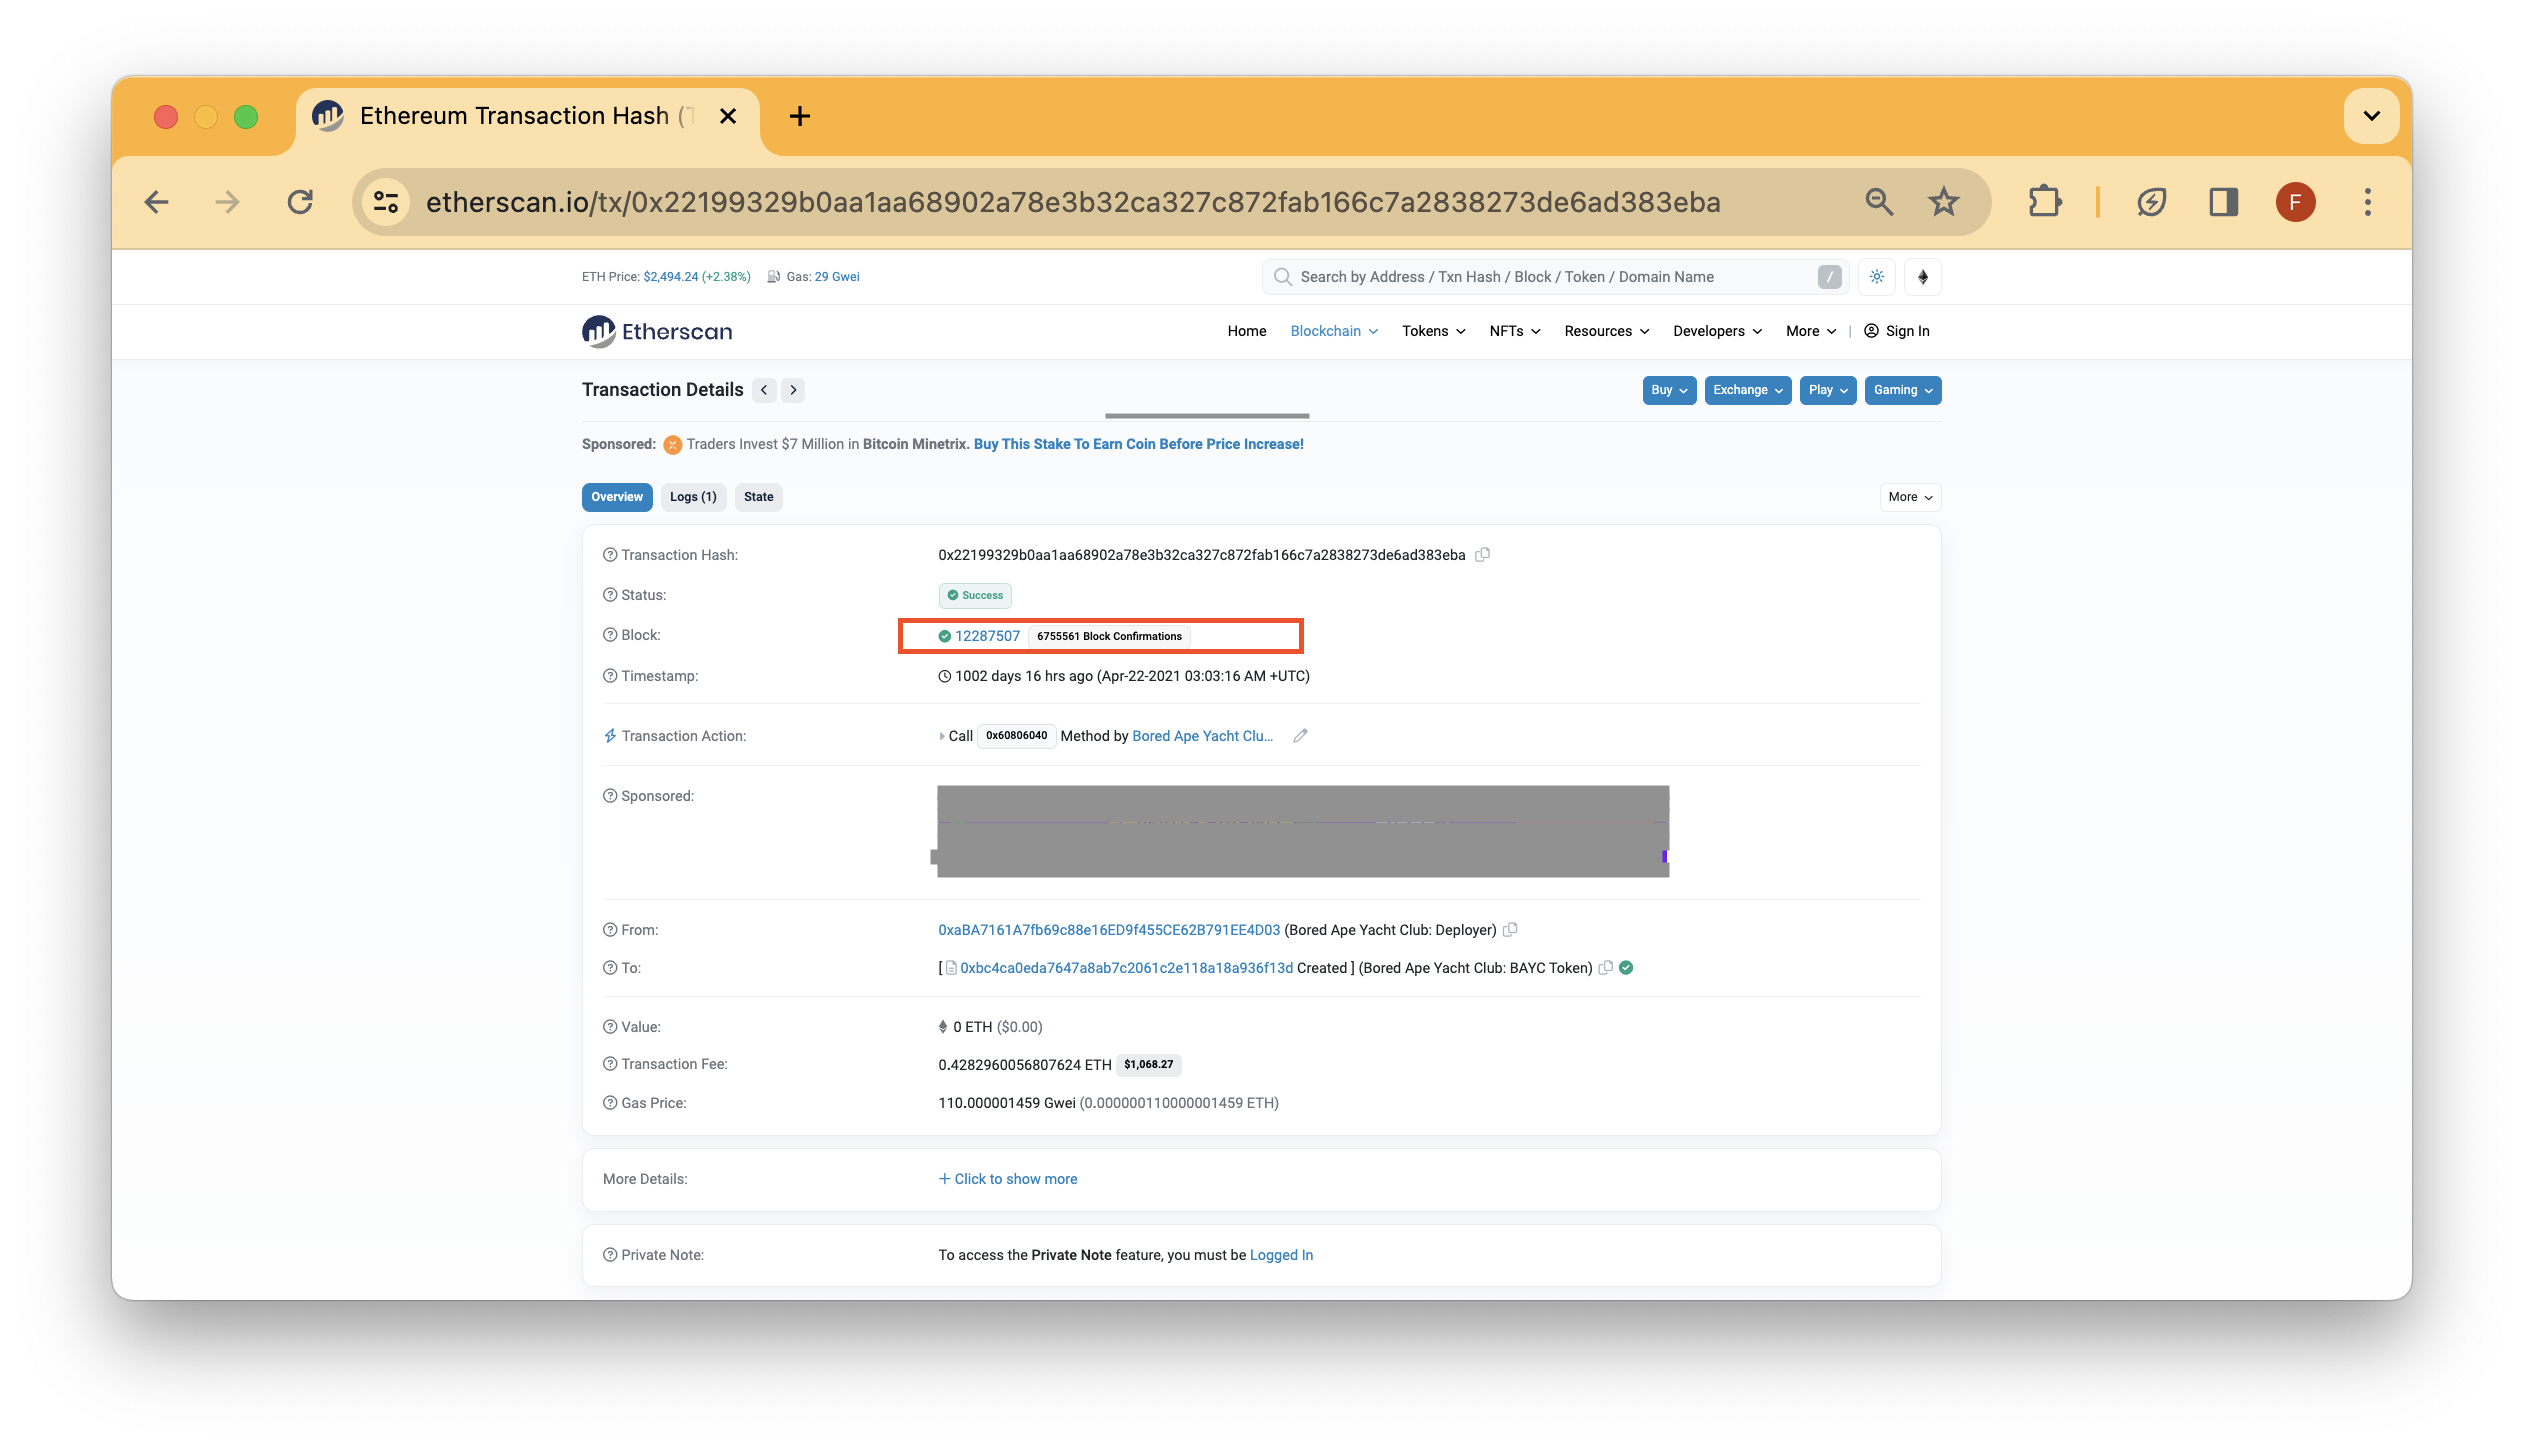Open a new browser tab
Screen dimensions: 2524x1448
coord(799,116)
